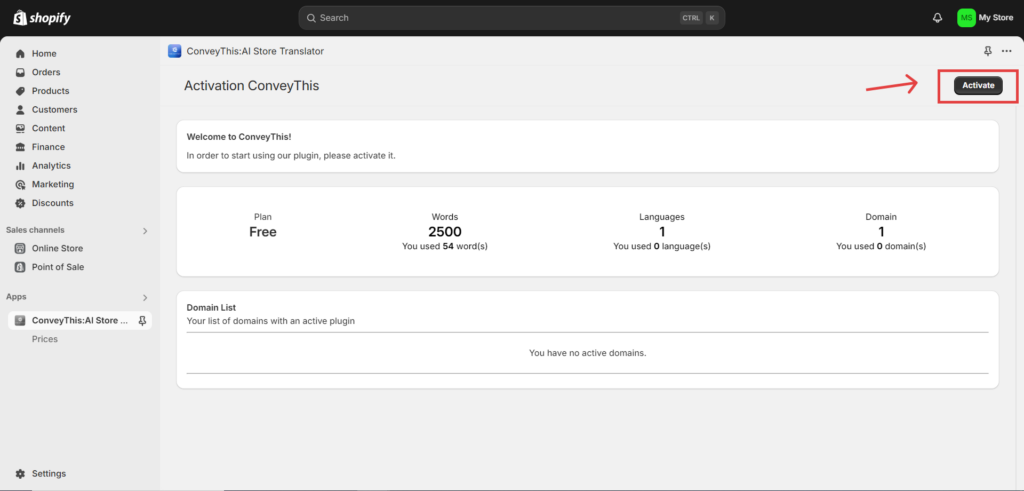Viewport: 1024px width, 491px height.
Task: Open the MS store avatar menu
Action: click(966, 18)
